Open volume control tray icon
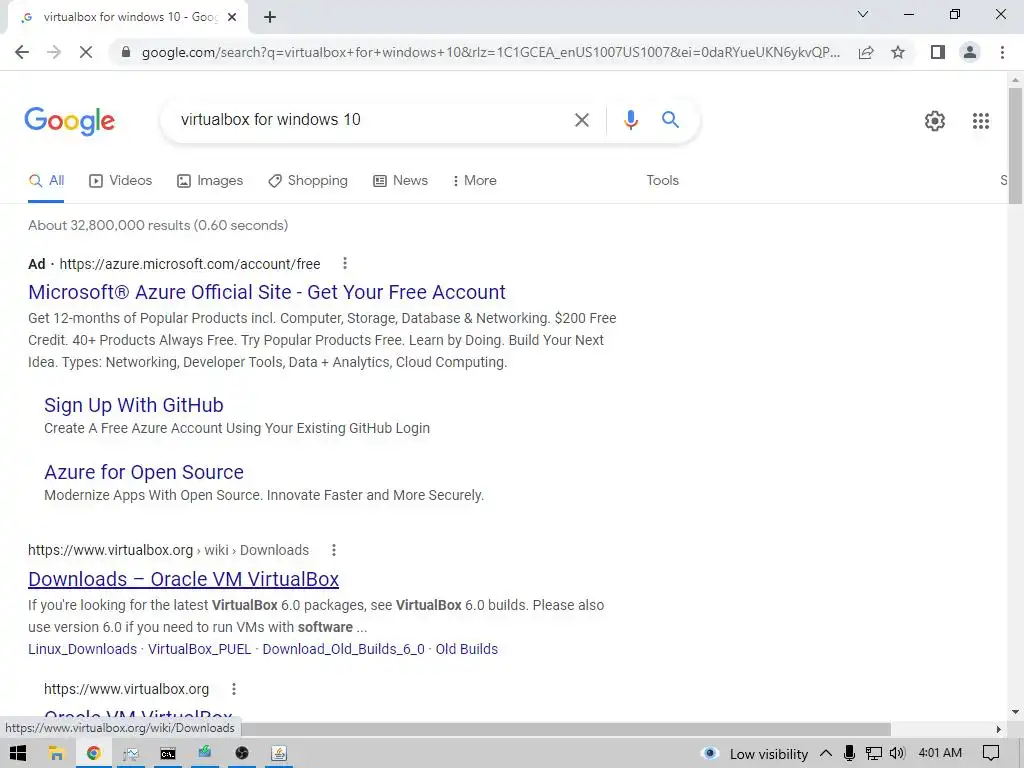This screenshot has height=768, width=1024. point(897,754)
